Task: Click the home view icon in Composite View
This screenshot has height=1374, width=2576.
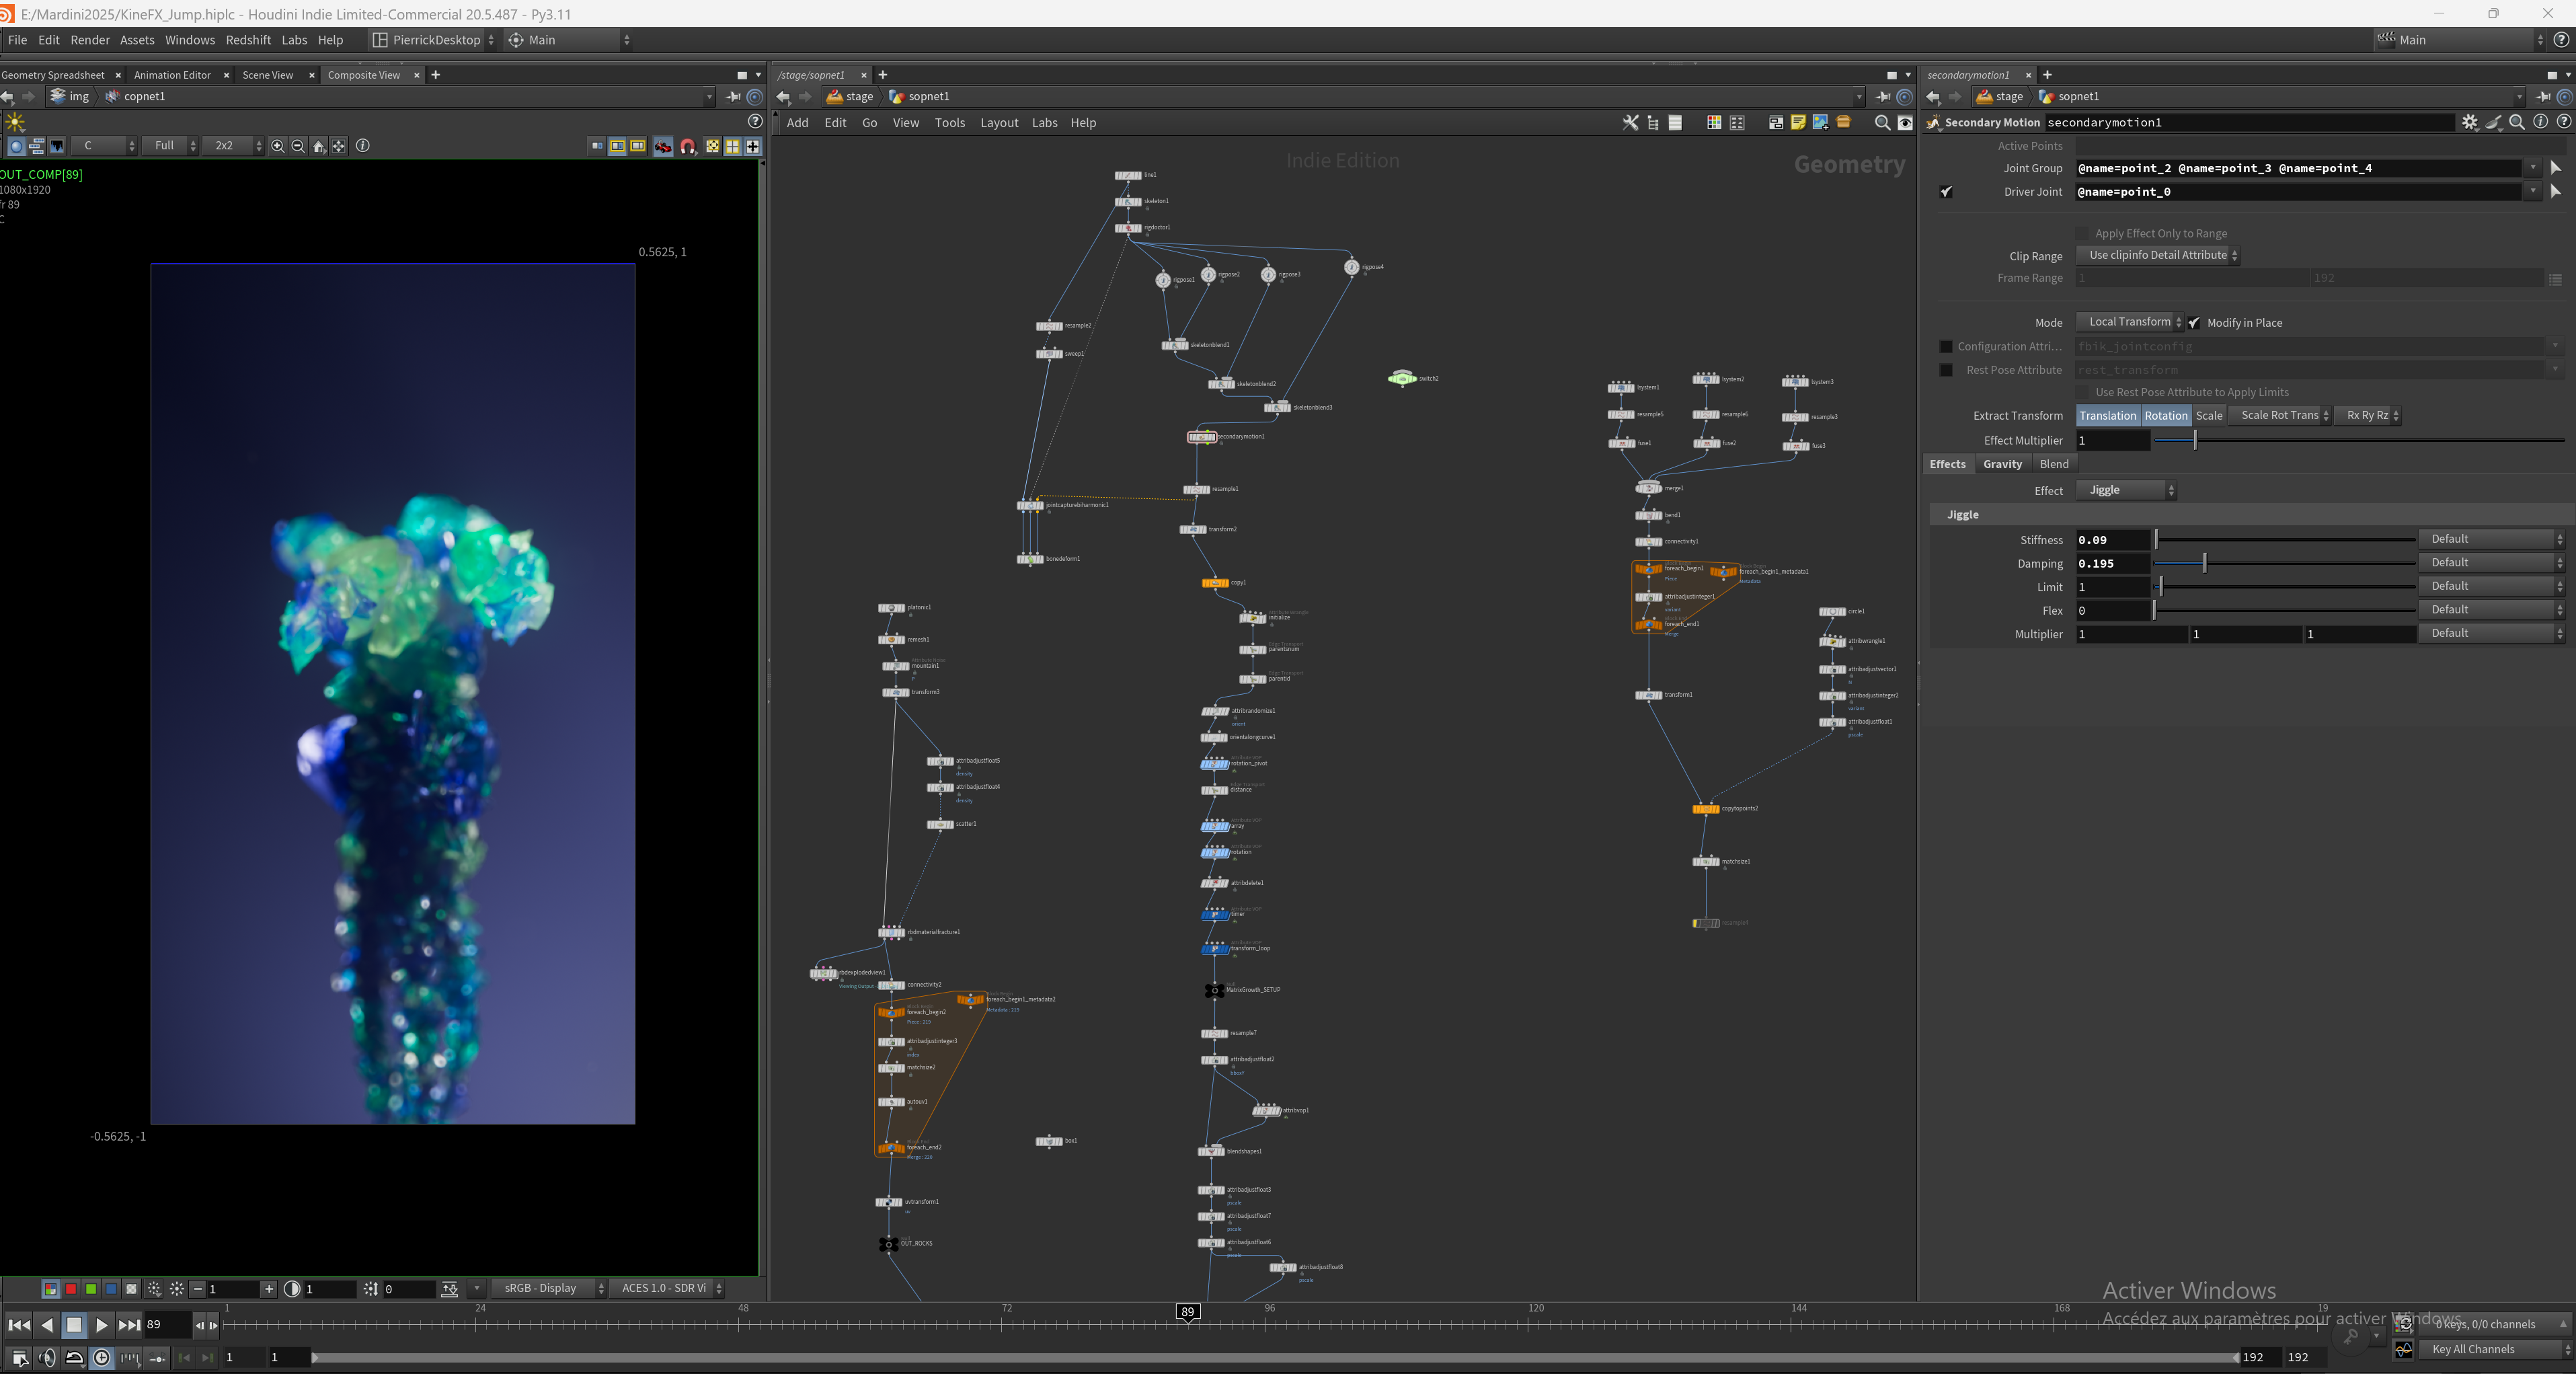Action: 318,146
